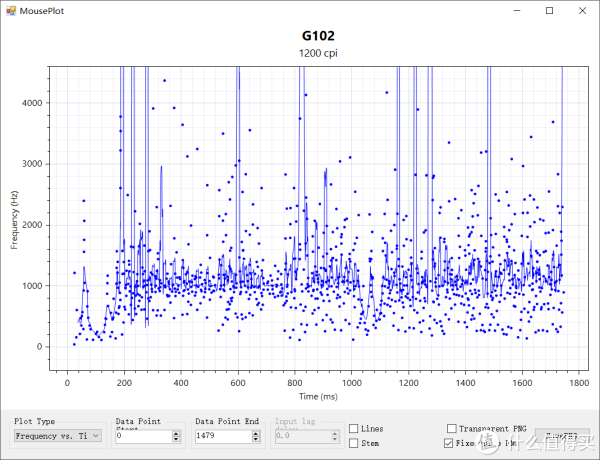Open the Plot Type dropdown
The image size is (600, 460).
click(x=57, y=436)
